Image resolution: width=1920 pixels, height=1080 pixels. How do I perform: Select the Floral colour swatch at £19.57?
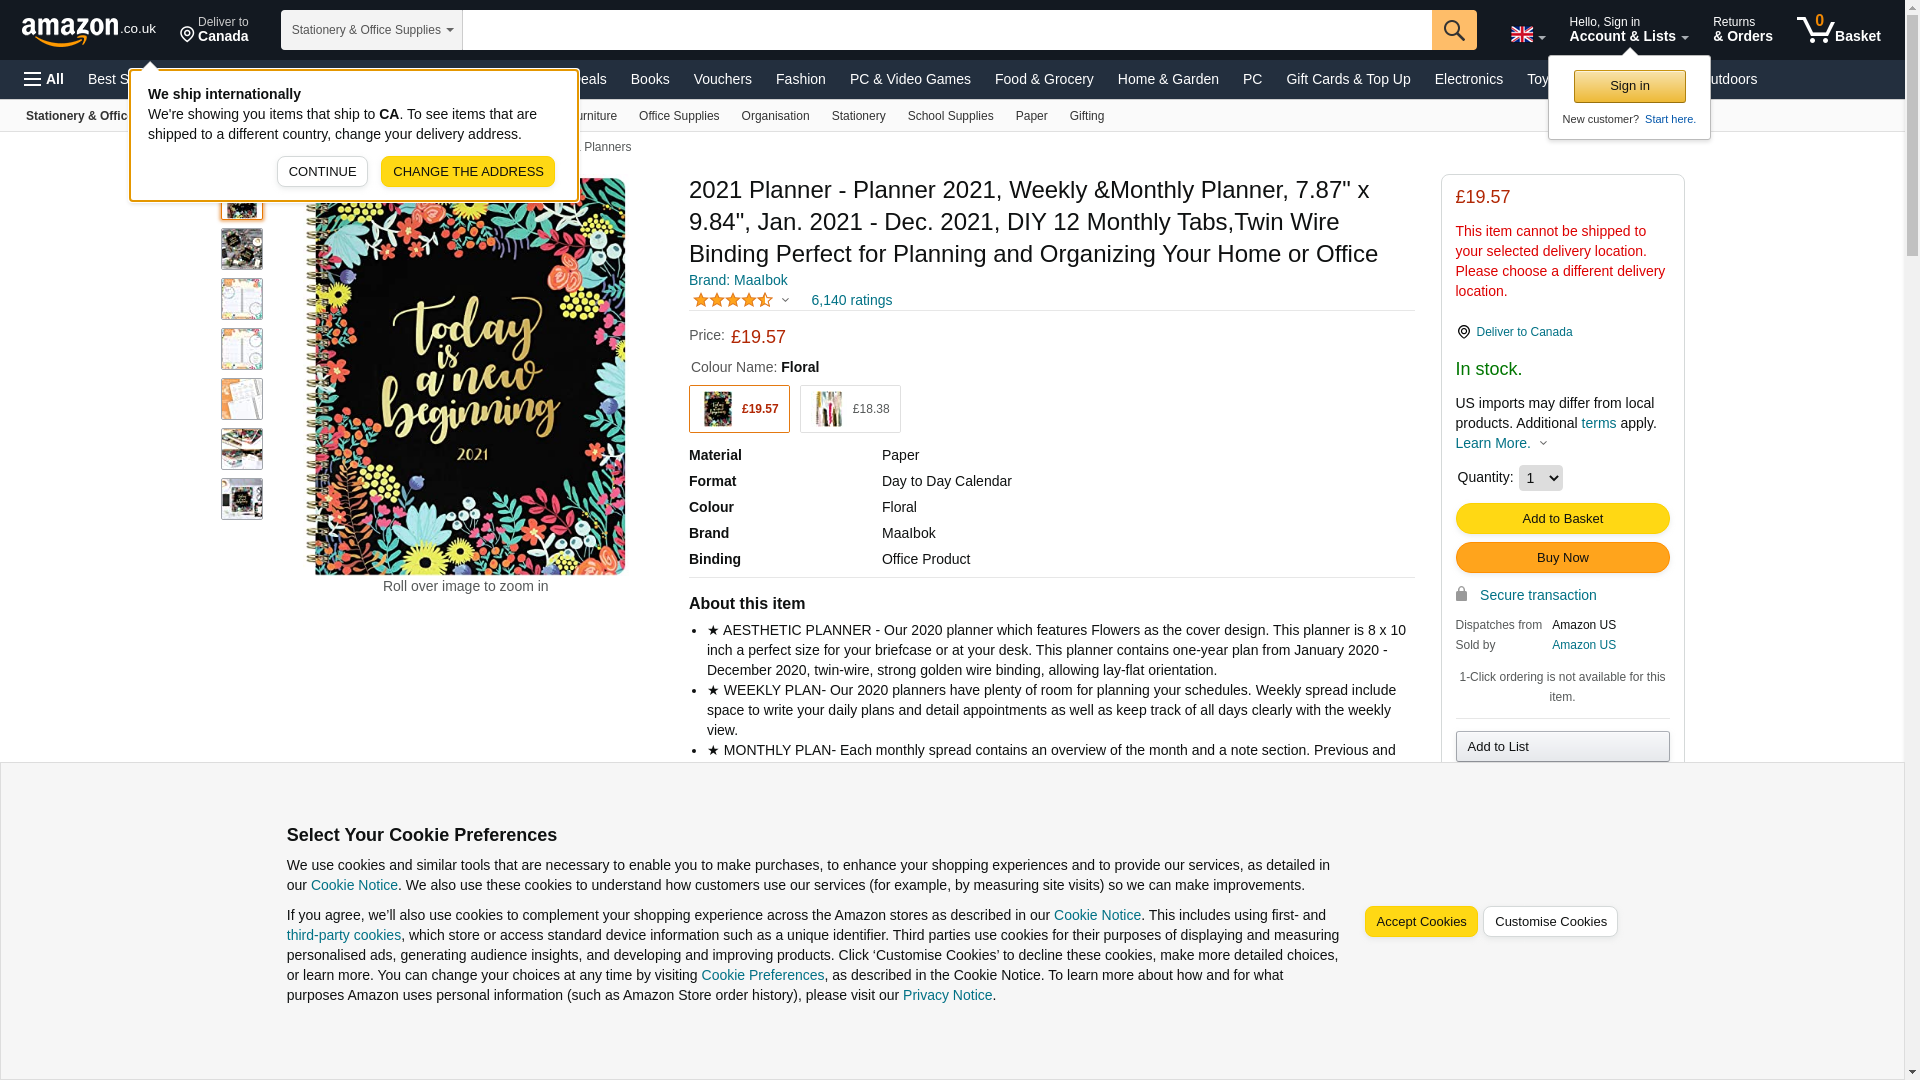click(x=739, y=409)
